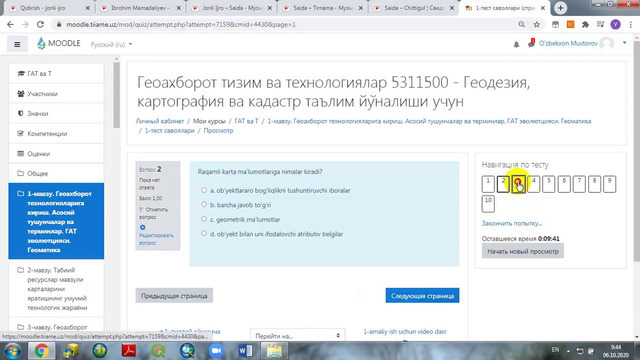Go to question 1 in quiz navigation
The height and width of the screenshot is (360, 640).
tap(488, 184)
